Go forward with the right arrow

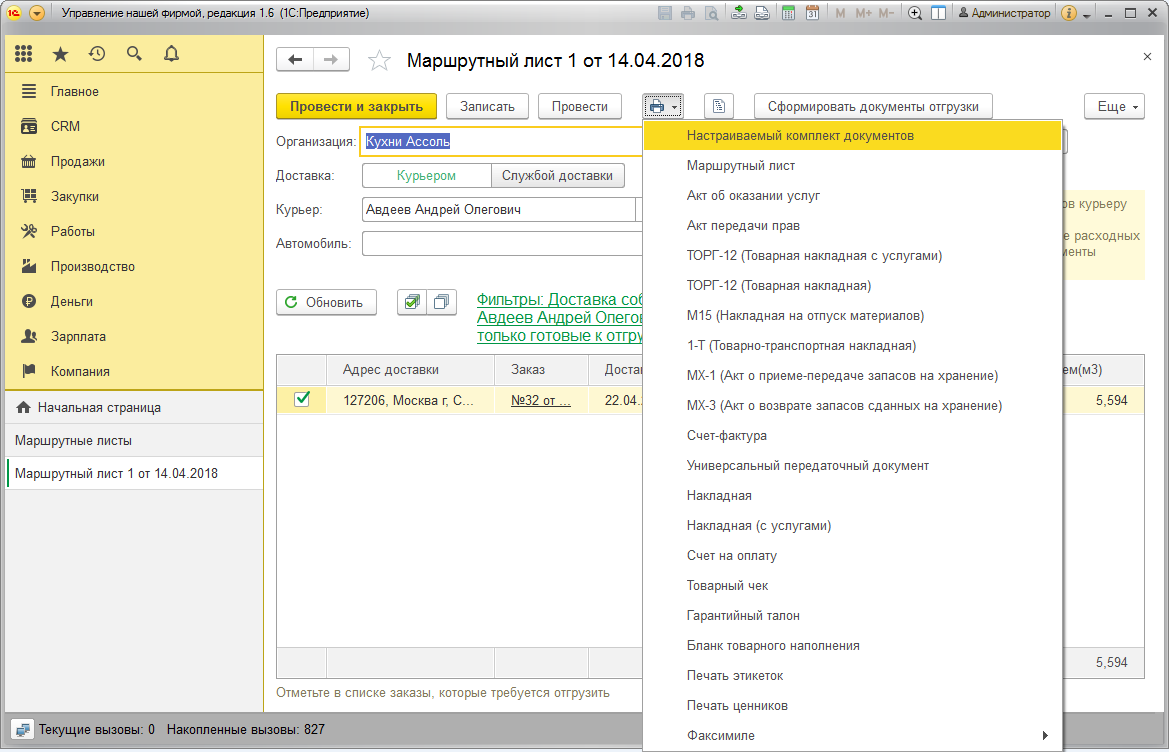coord(331,60)
